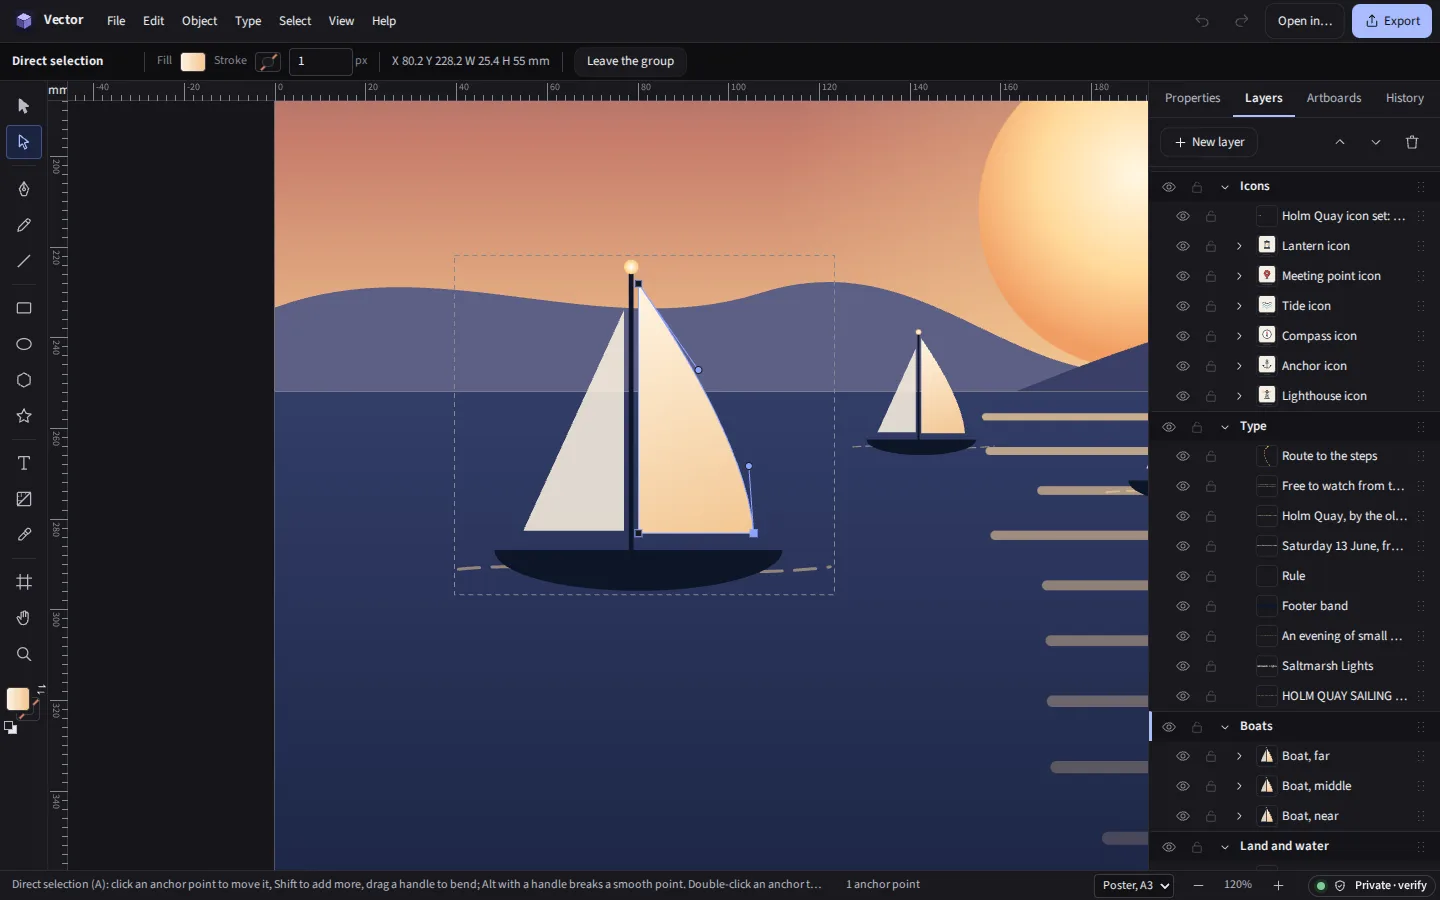Select the Direct selection tool
Screen dimensions: 1440x900
click(x=24, y=142)
